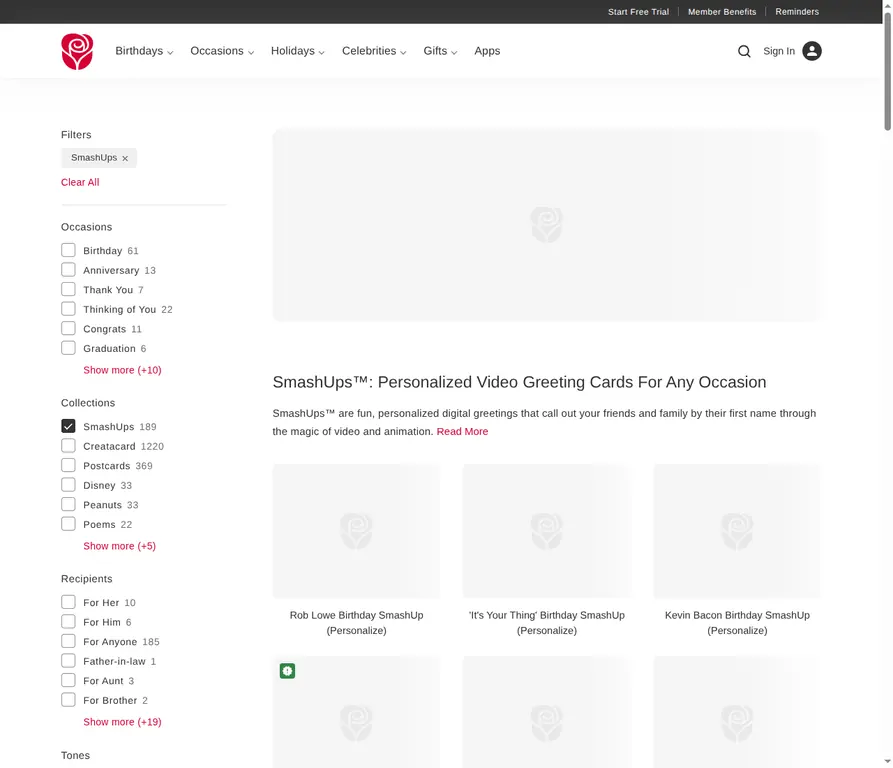Remove the SmashUps filter chip via X
893x768 pixels.
tap(125, 158)
